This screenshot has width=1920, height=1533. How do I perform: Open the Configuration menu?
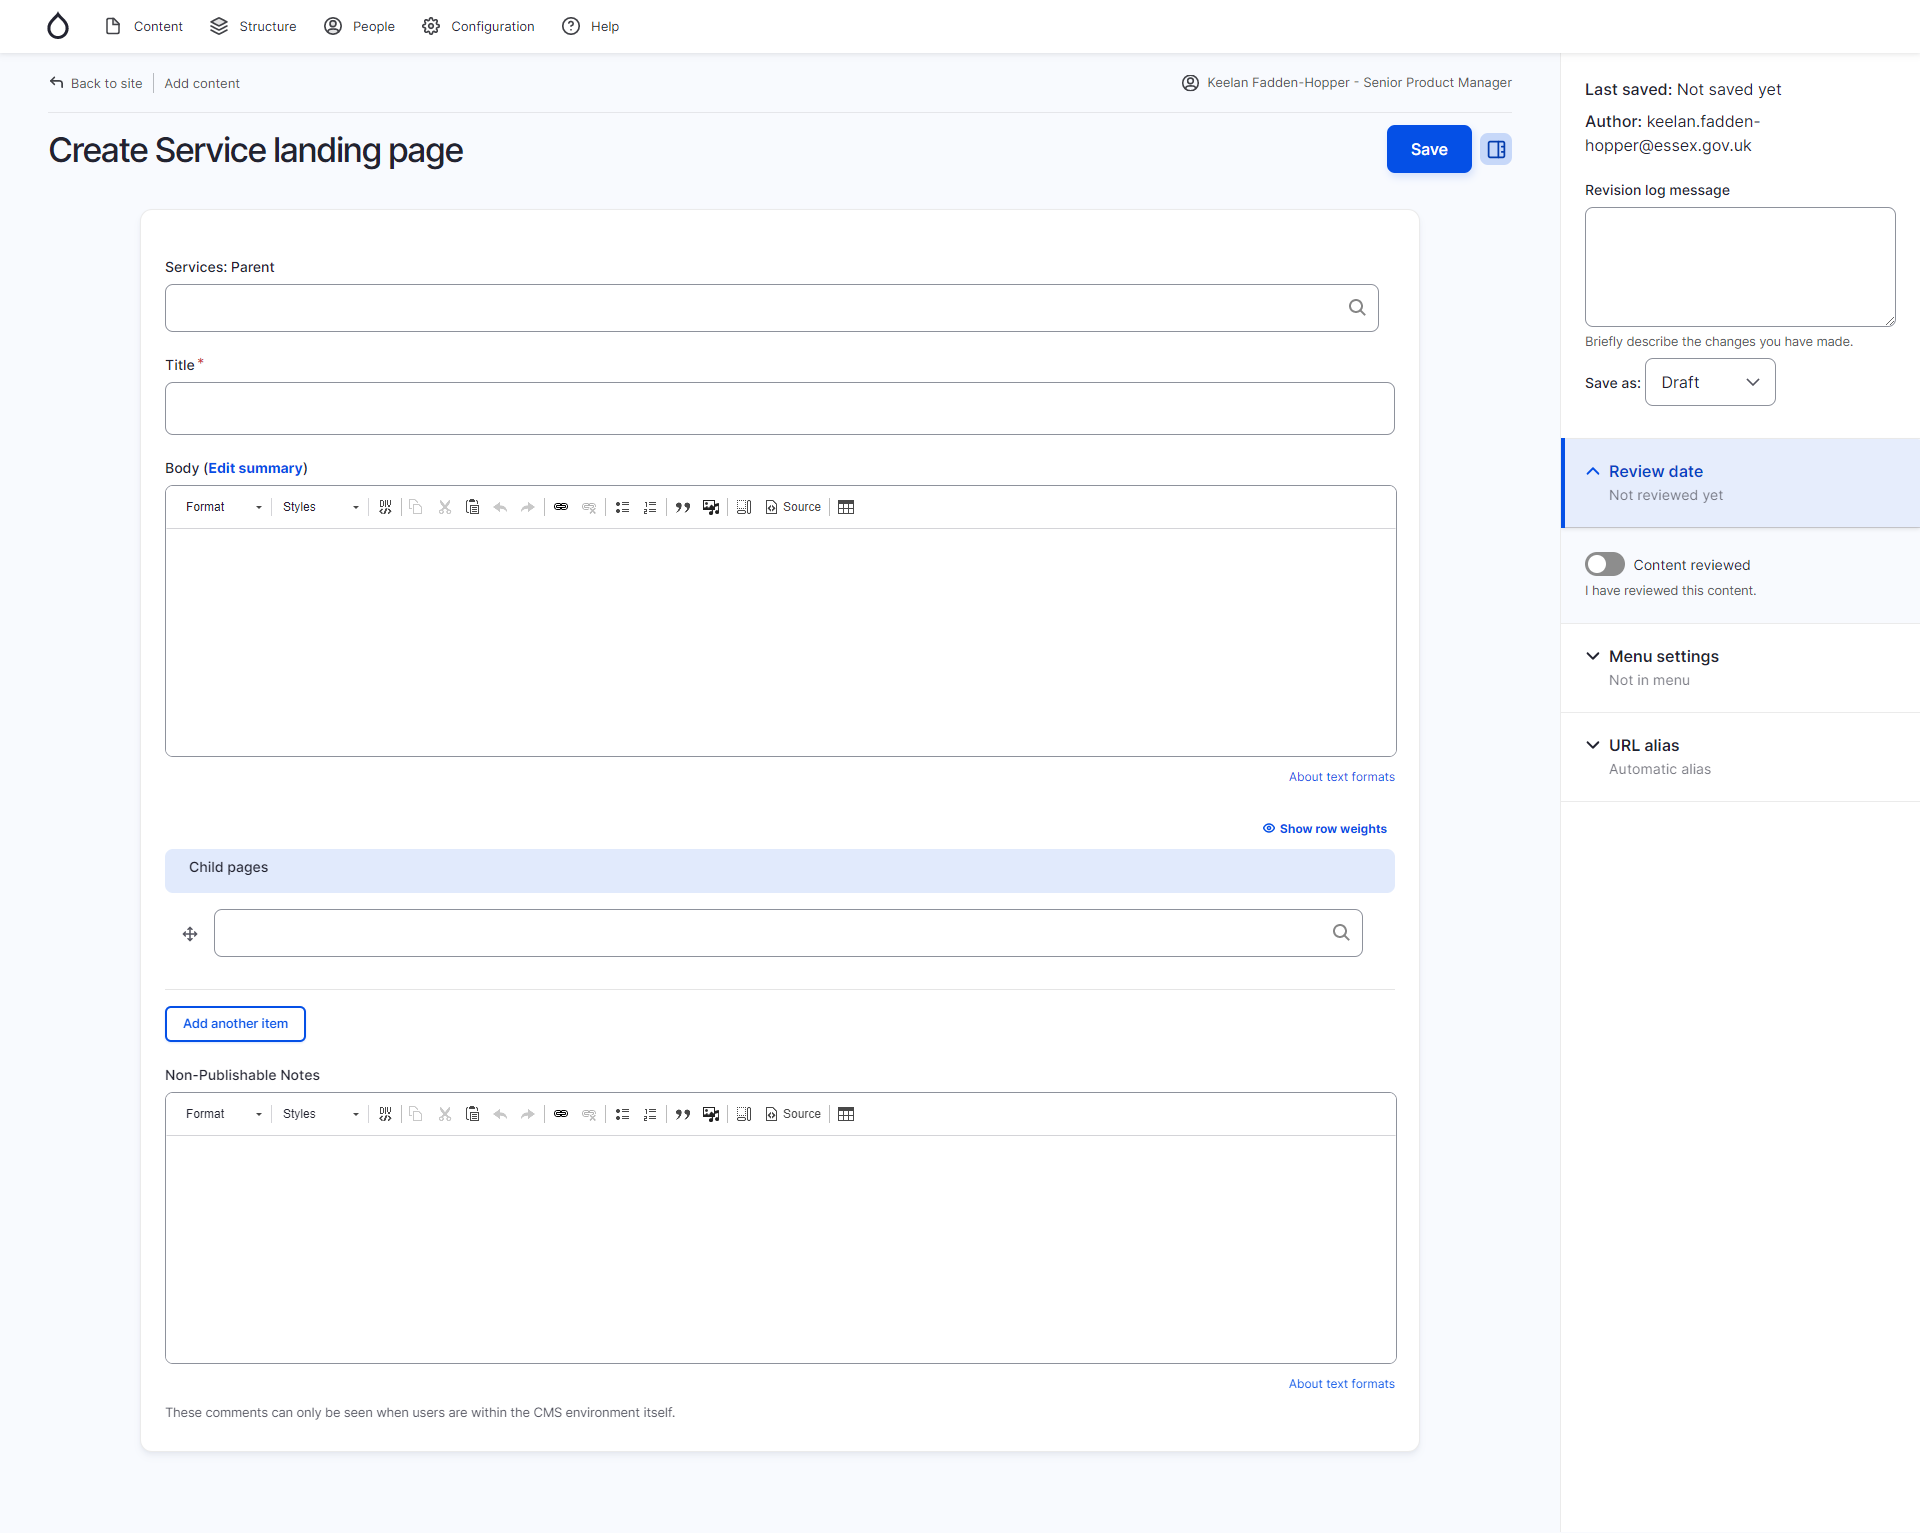[x=477, y=26]
